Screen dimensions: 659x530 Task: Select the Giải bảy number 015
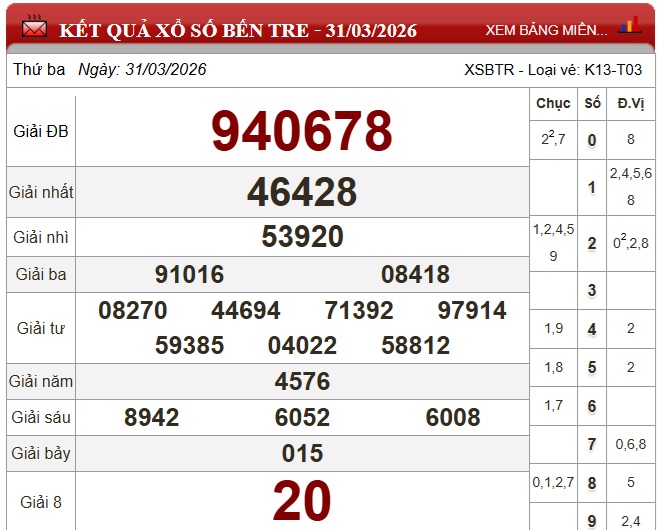coord(302,454)
